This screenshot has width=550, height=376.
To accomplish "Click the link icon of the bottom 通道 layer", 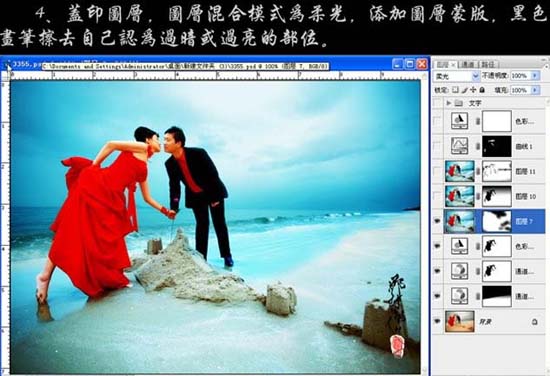I will [x=477, y=296].
